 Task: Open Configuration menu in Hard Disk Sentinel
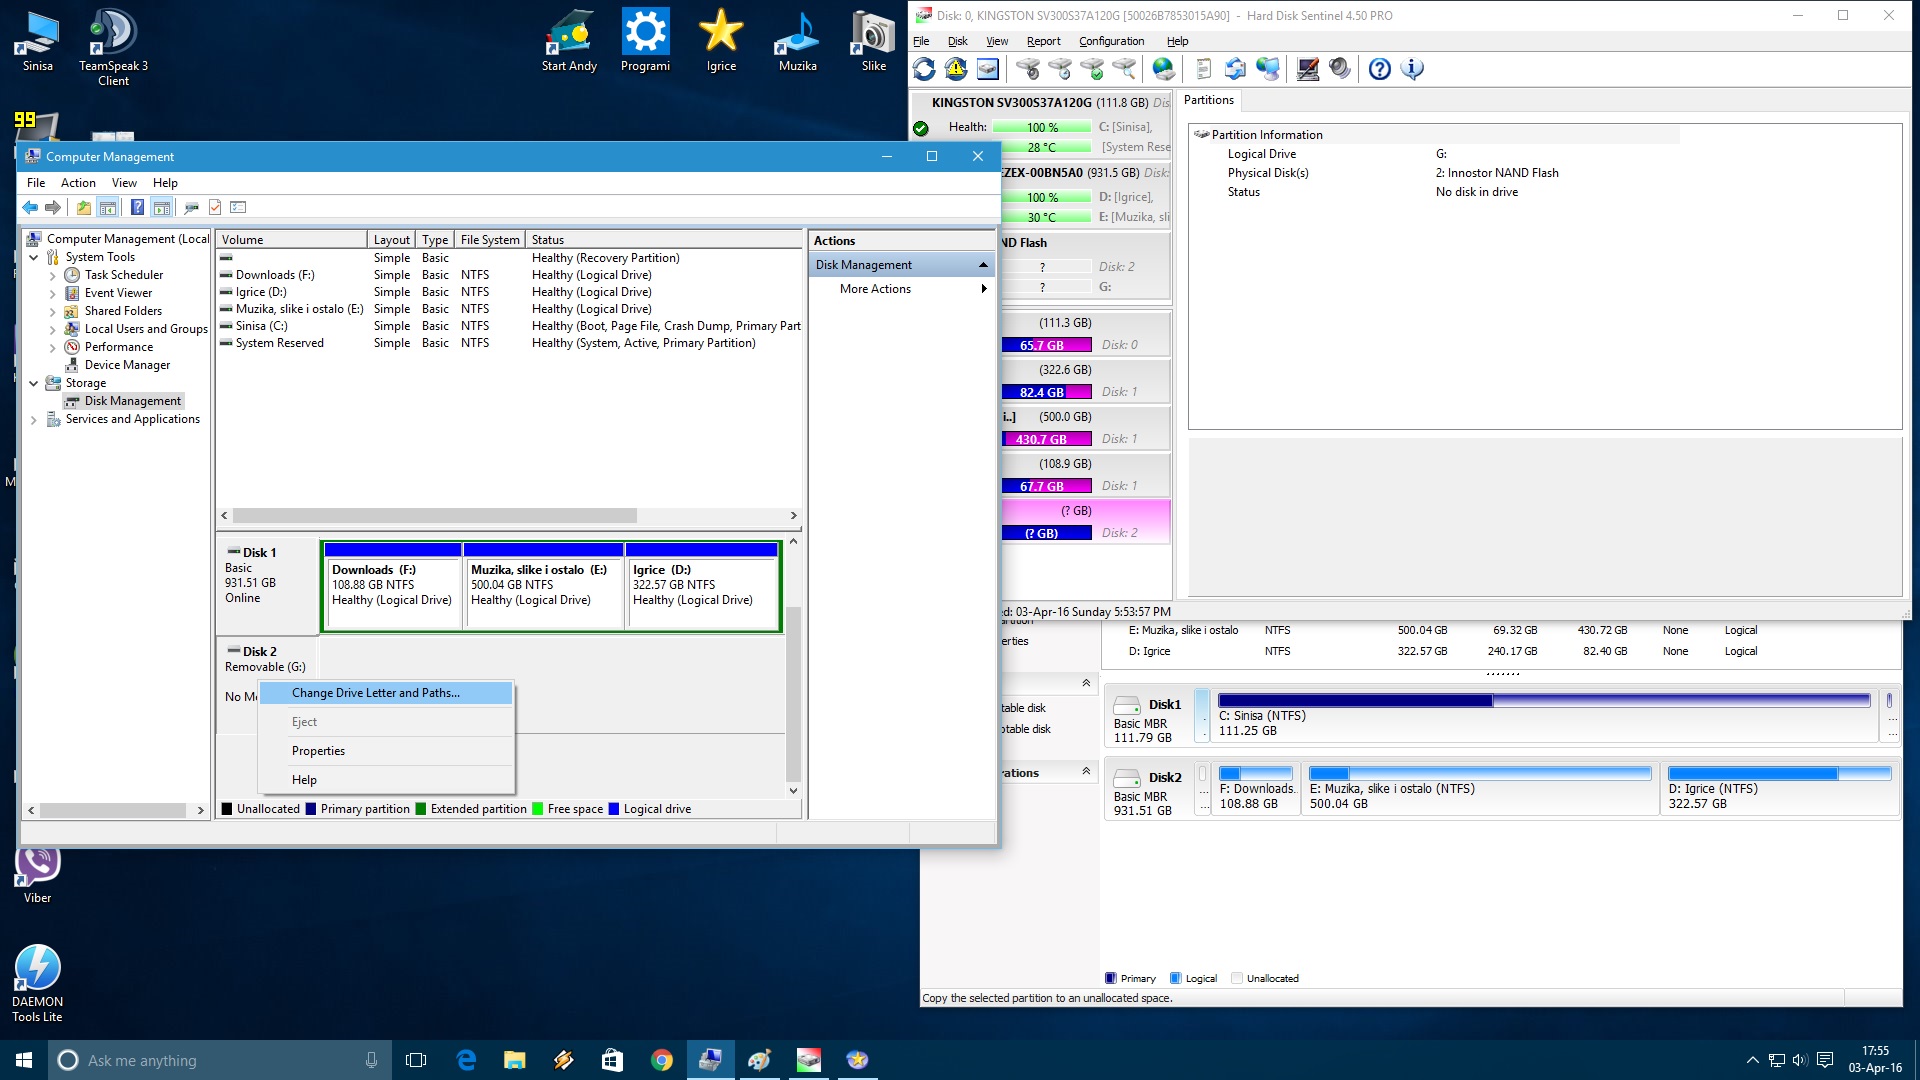point(1111,41)
